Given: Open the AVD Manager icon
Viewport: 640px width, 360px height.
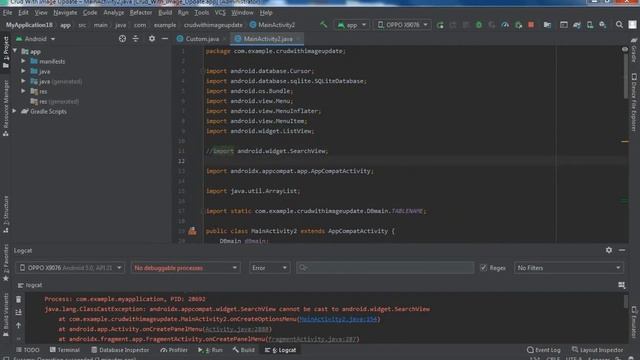Looking at the screenshot, I should 590,25.
